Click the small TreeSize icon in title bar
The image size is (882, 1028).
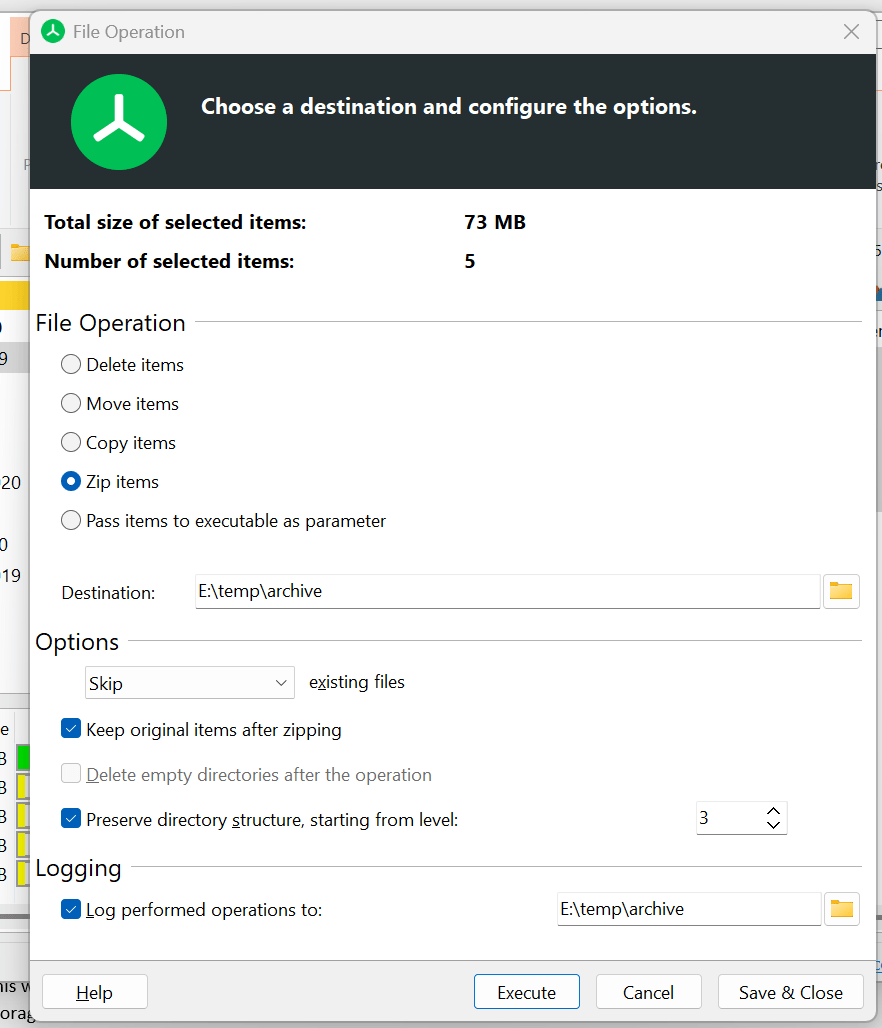pyautogui.click(x=53, y=32)
